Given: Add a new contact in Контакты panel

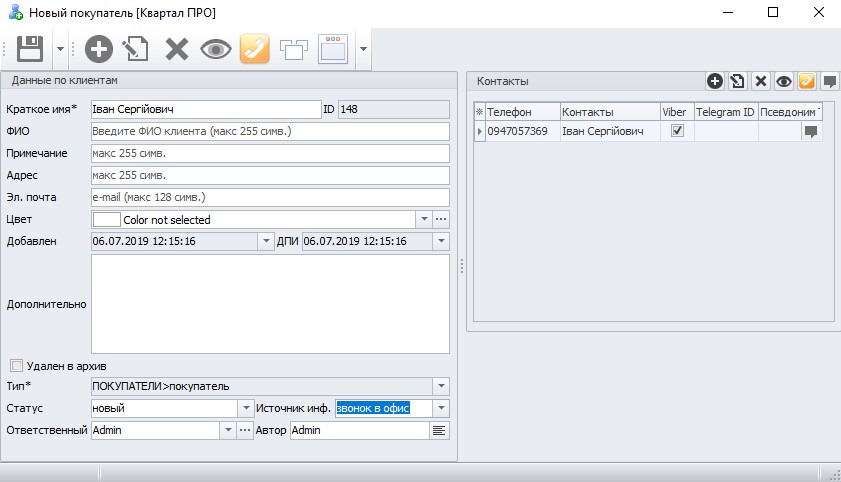Looking at the screenshot, I should coord(715,82).
